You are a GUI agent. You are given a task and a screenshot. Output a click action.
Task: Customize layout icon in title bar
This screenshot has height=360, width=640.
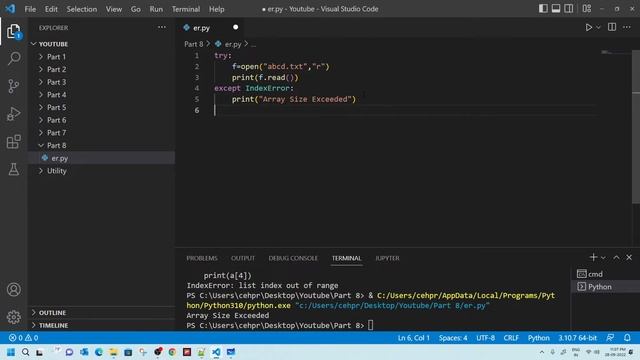click(587, 9)
